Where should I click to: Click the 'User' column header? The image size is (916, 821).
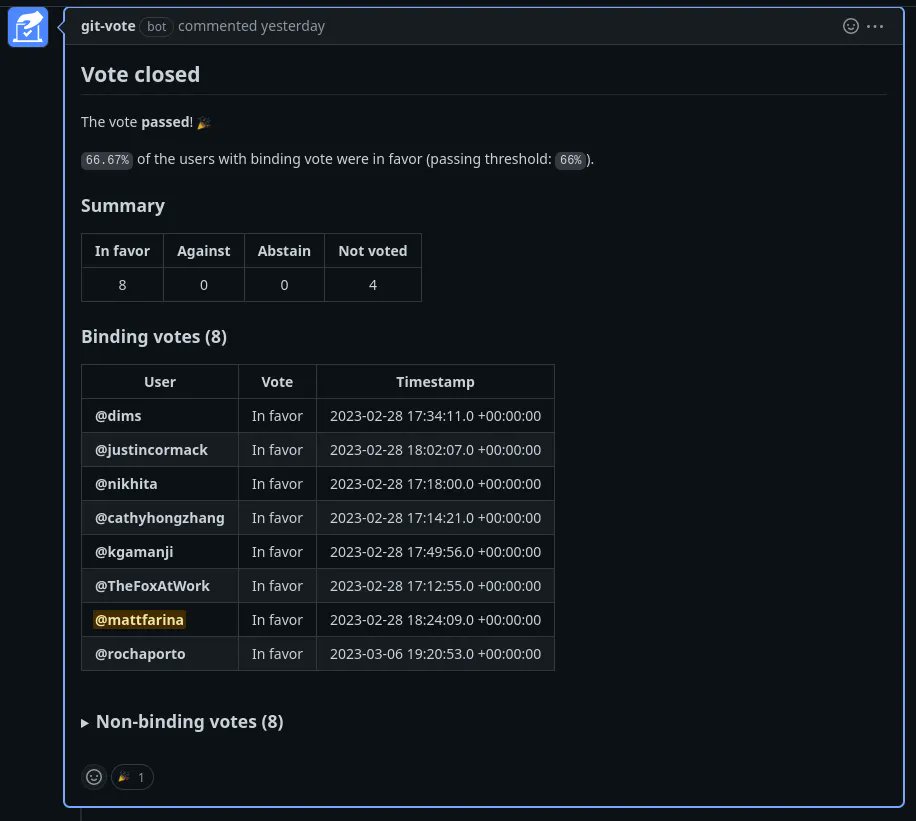coord(159,382)
